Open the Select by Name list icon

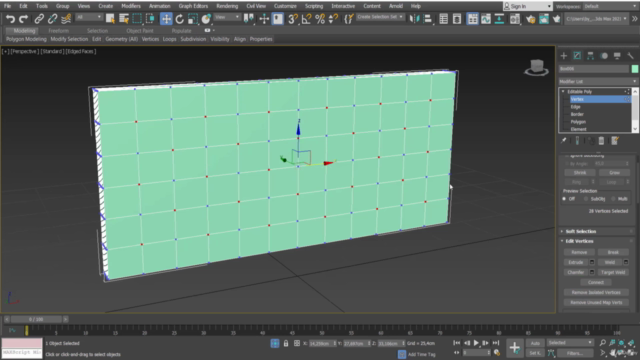coord(124,19)
